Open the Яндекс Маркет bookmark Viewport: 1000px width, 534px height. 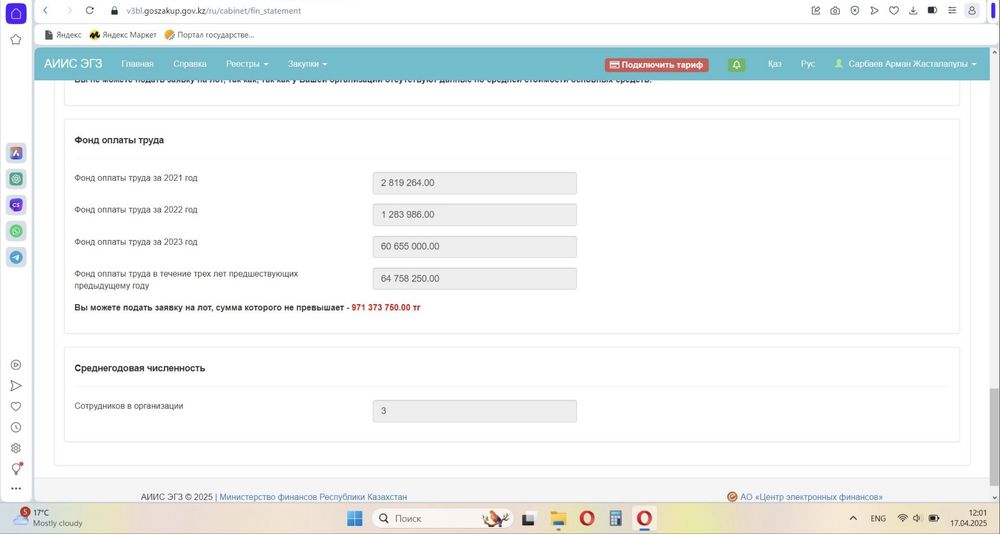pos(123,35)
